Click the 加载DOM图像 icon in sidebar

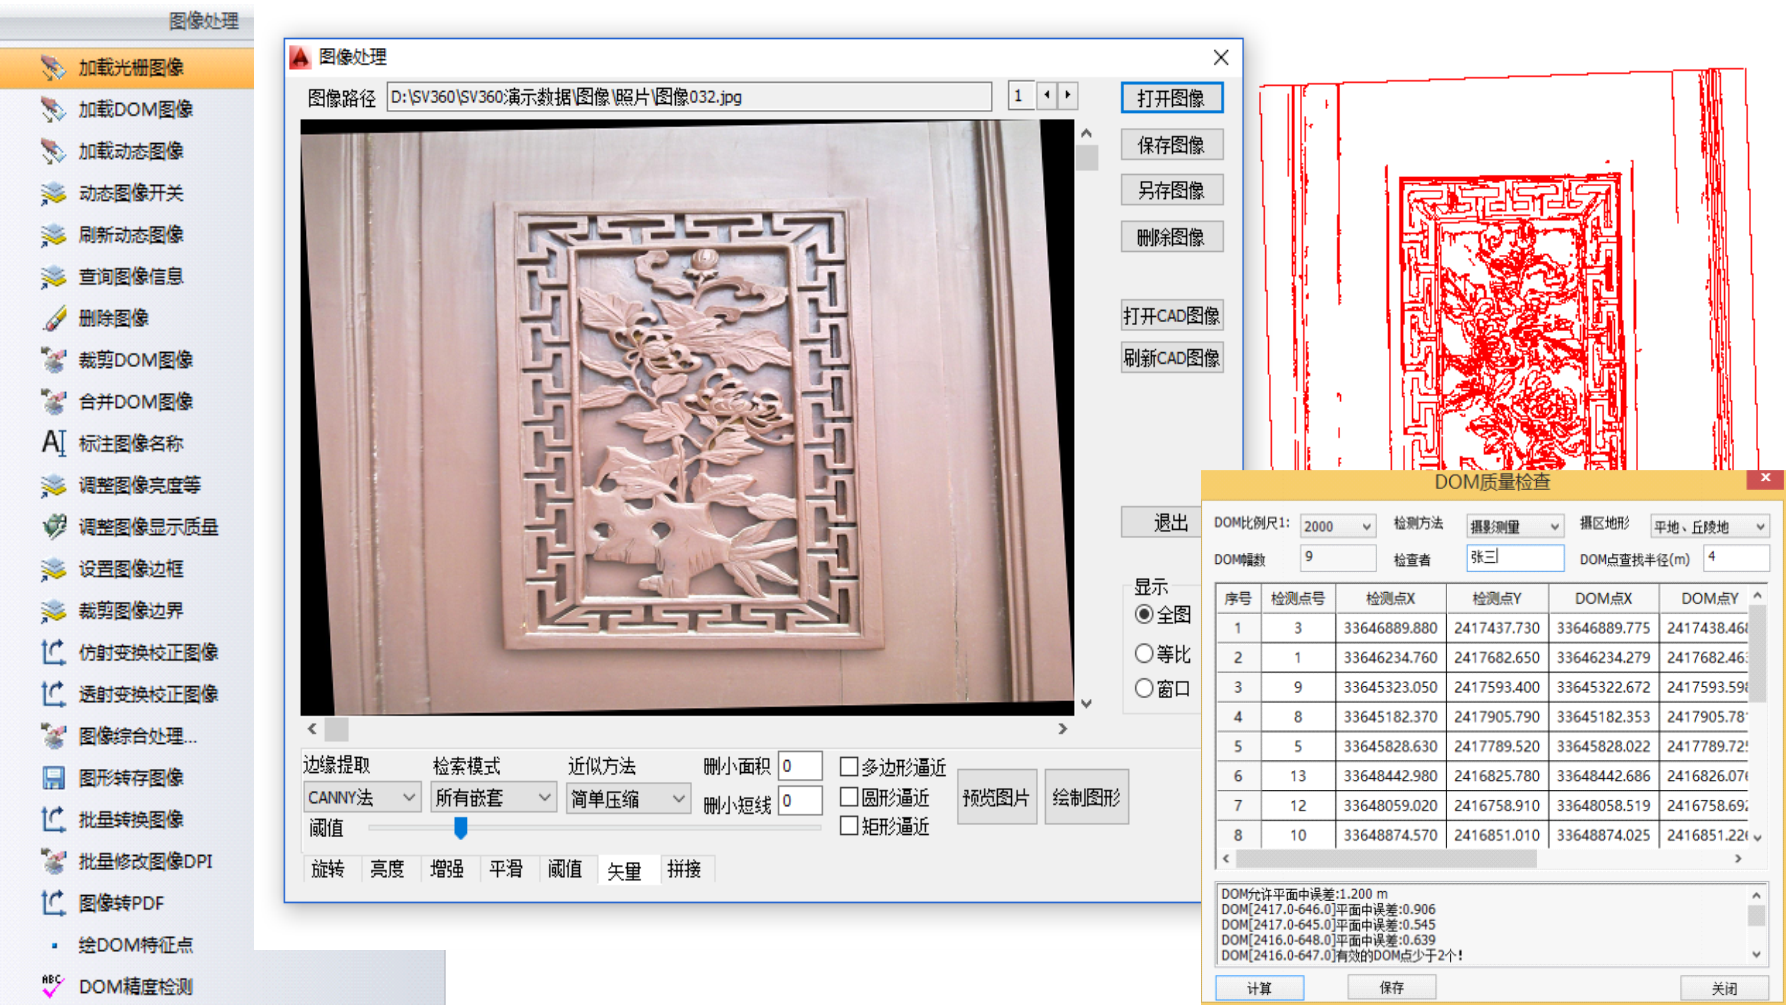[x=53, y=109]
